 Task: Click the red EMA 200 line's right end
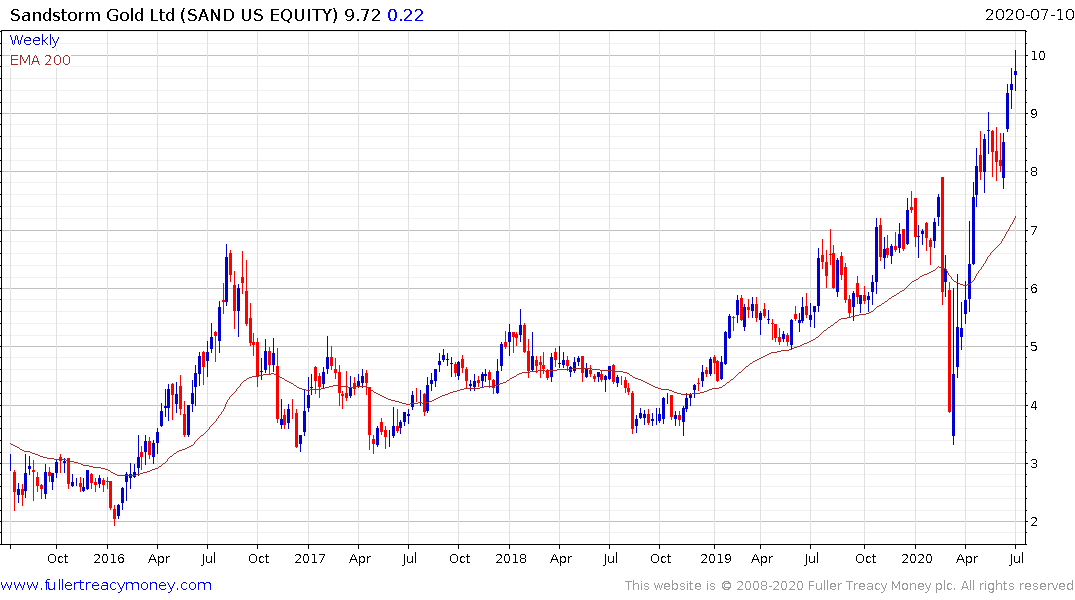pos(1015,217)
